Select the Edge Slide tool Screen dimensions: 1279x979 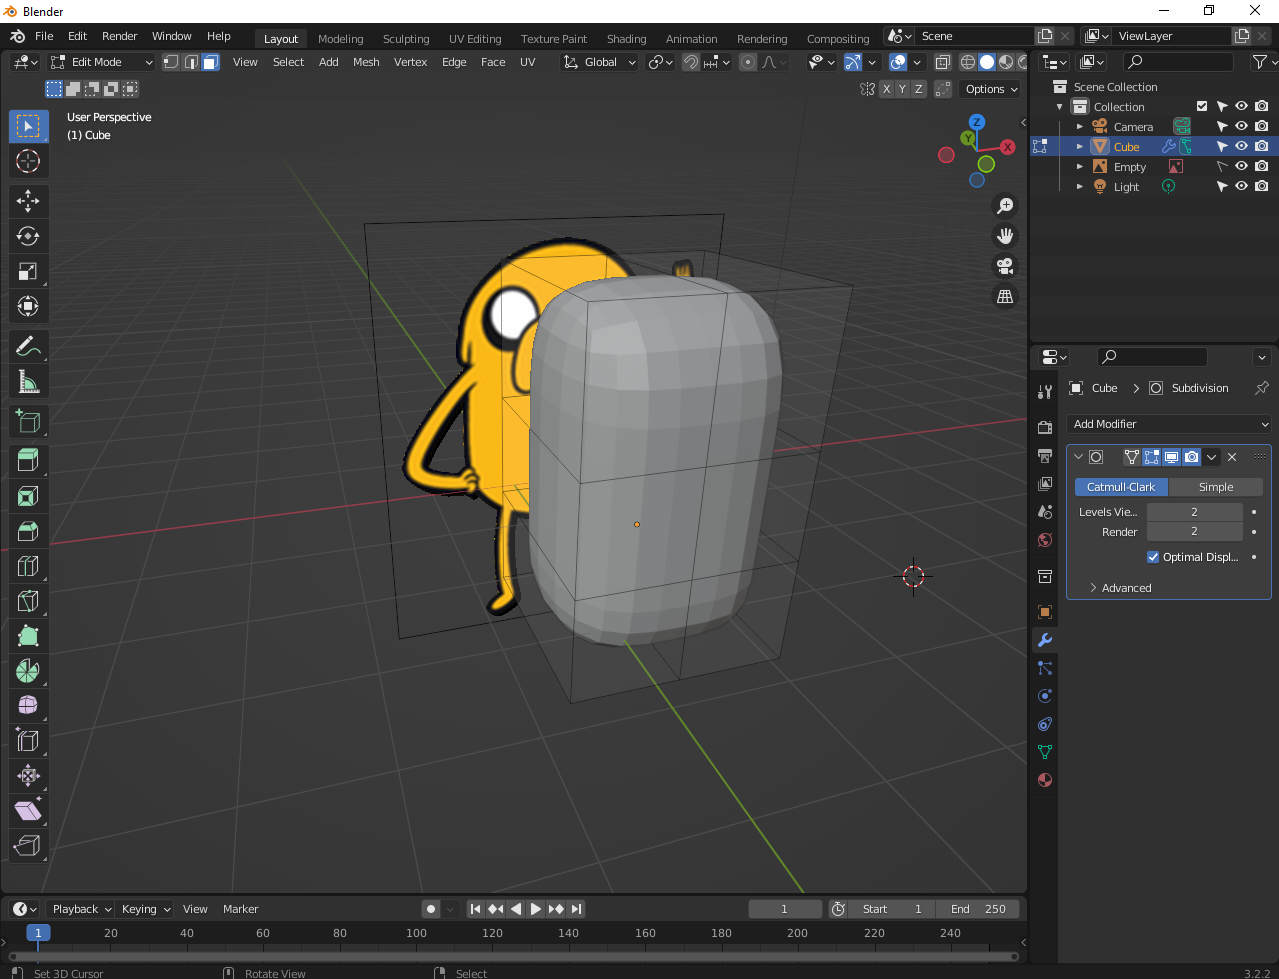coord(28,741)
